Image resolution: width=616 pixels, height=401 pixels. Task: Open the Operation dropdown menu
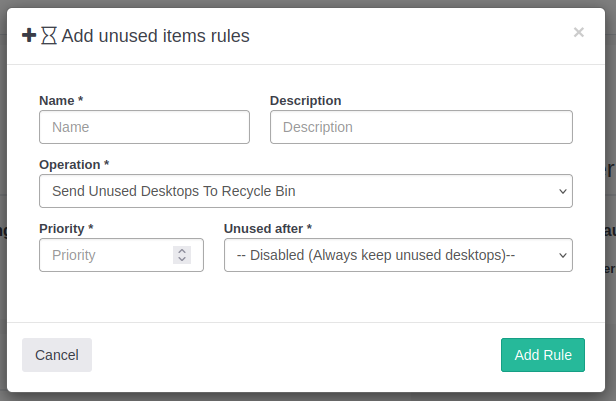[300, 191]
